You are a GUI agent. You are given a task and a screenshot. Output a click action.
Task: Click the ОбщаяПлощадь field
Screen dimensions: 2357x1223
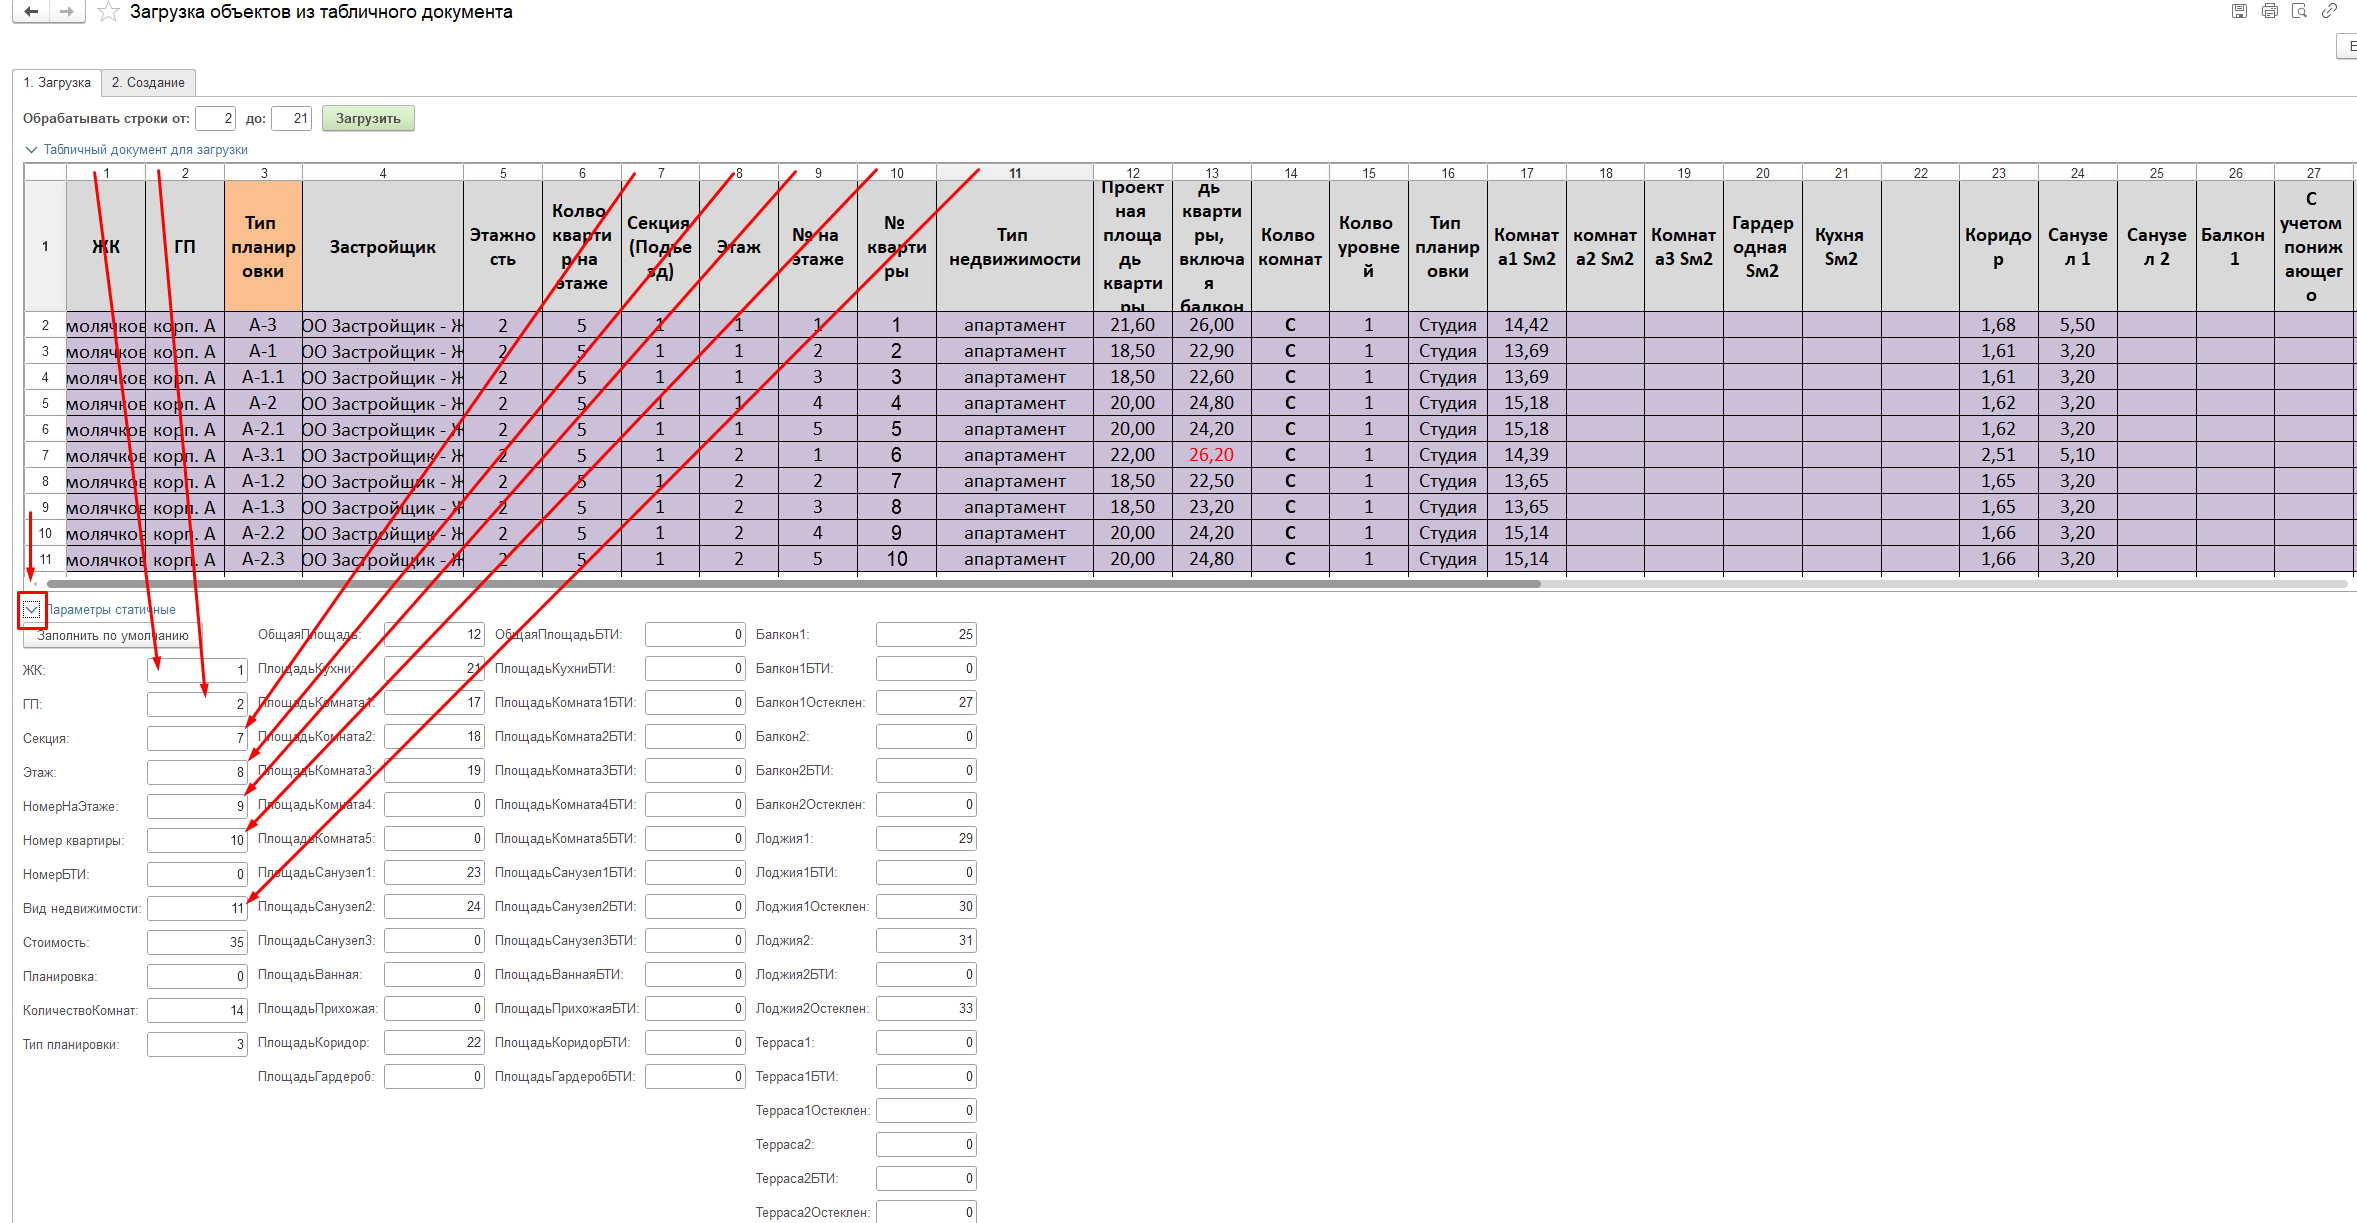(434, 634)
